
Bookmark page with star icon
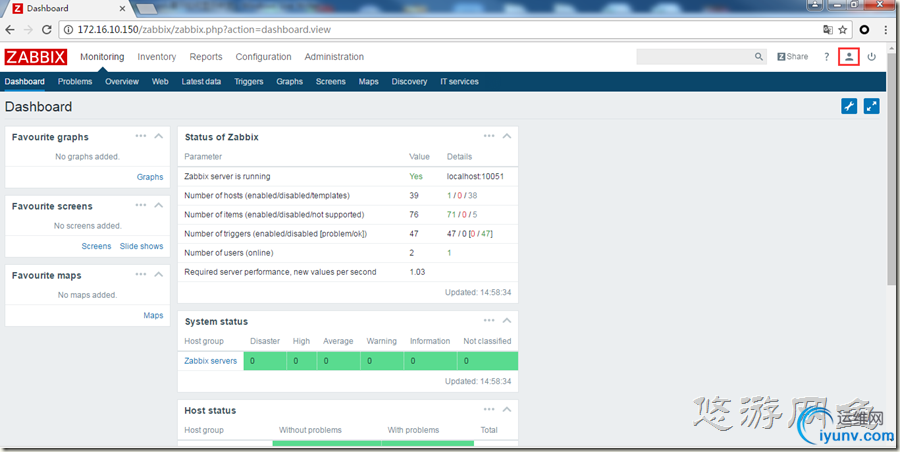point(843,29)
